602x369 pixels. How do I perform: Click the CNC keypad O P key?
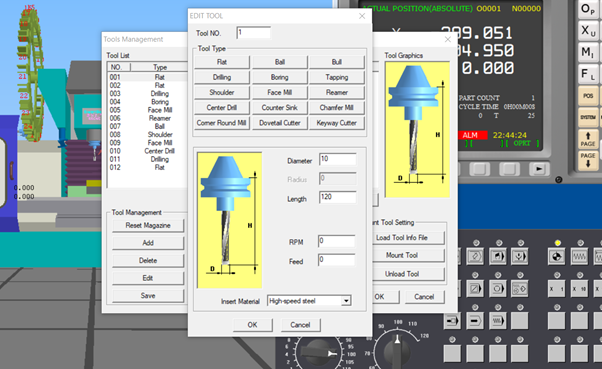(x=588, y=9)
